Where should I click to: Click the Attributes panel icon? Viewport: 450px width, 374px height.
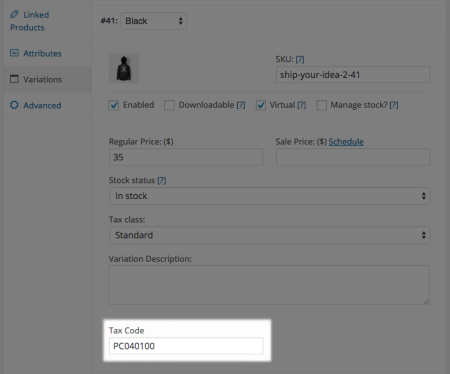(x=14, y=53)
